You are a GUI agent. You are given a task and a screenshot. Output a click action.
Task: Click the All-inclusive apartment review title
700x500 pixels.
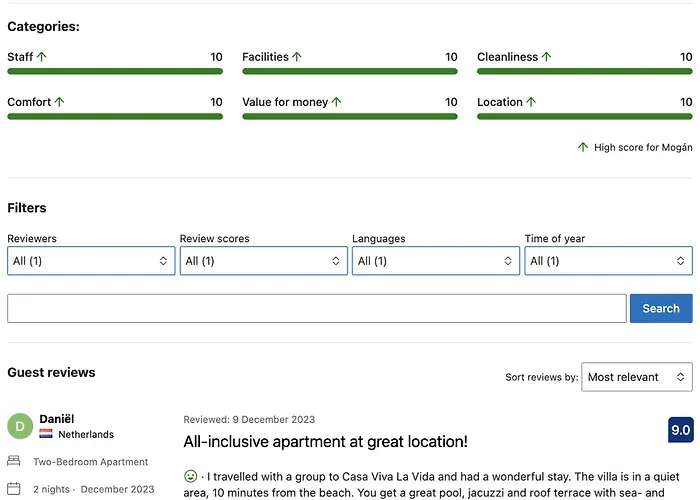click(325, 442)
